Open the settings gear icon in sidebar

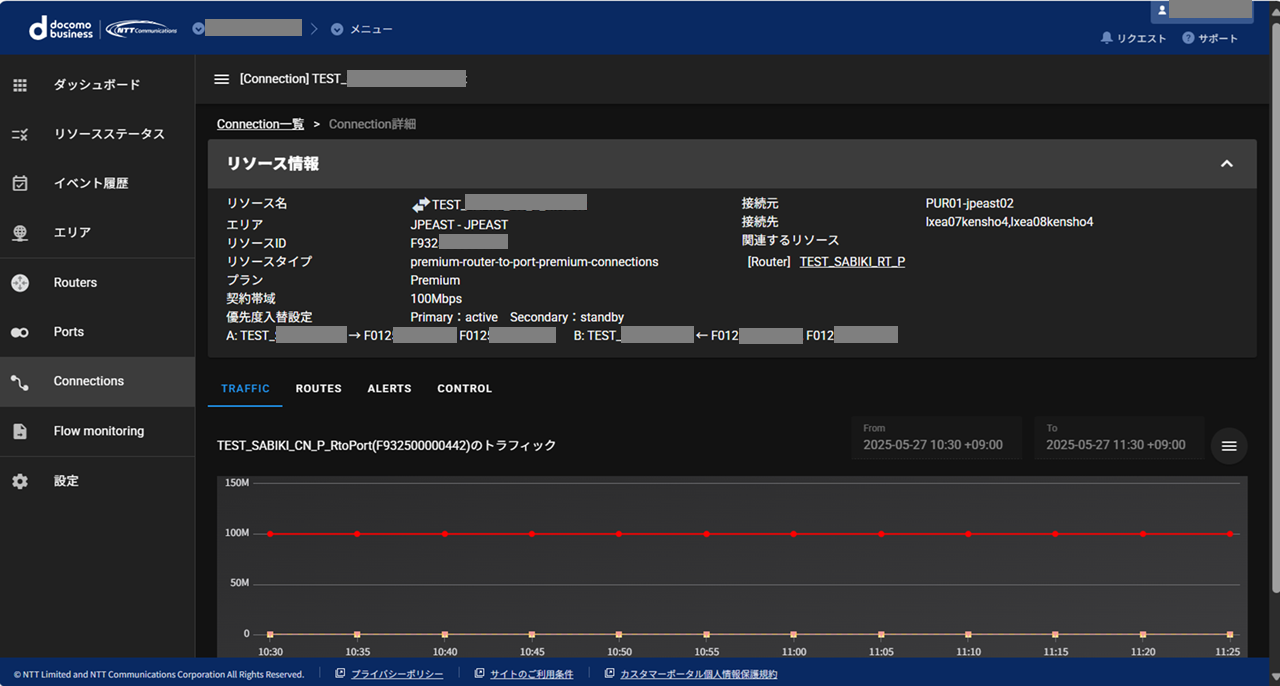point(20,481)
